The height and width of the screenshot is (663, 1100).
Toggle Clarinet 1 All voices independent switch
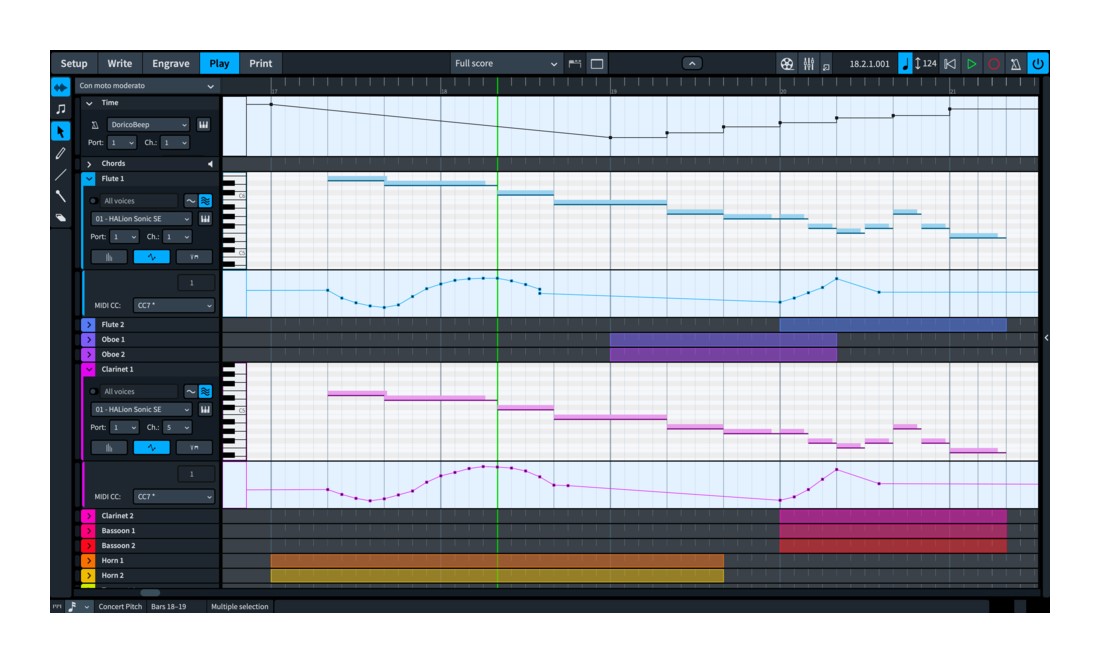pyautogui.click(x=93, y=391)
